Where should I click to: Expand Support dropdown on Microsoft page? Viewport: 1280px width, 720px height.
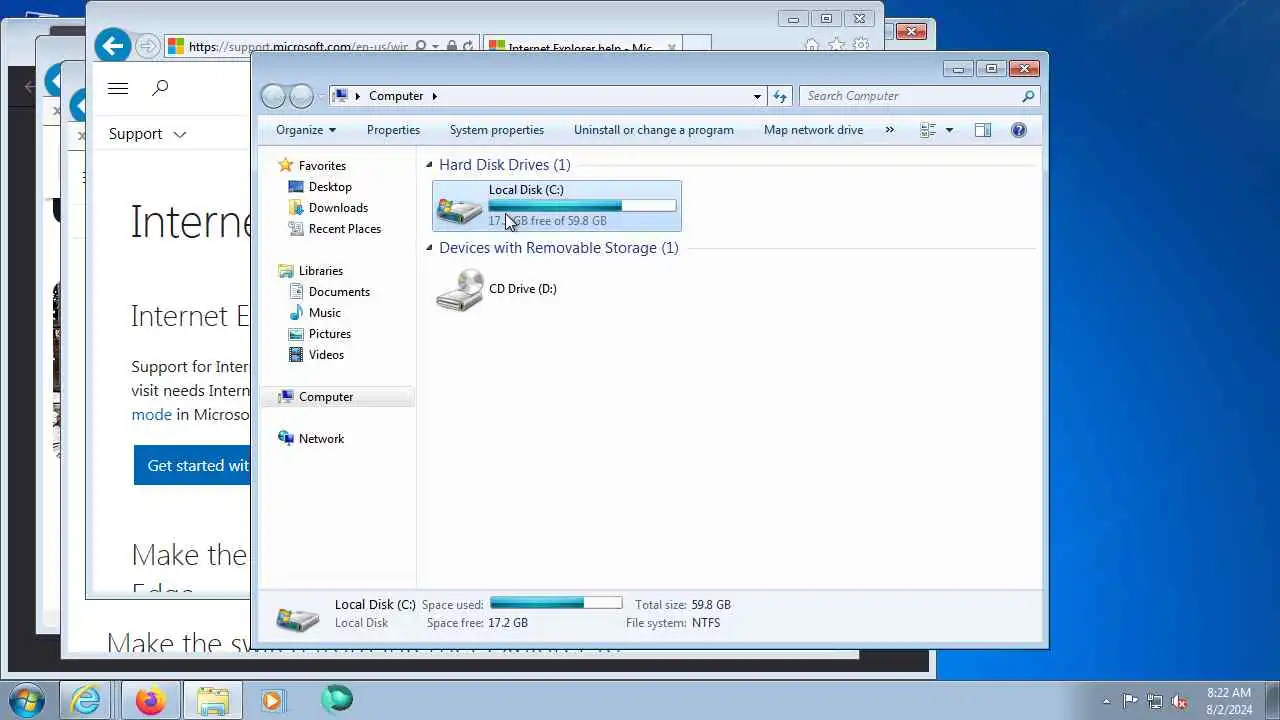pyautogui.click(x=148, y=134)
